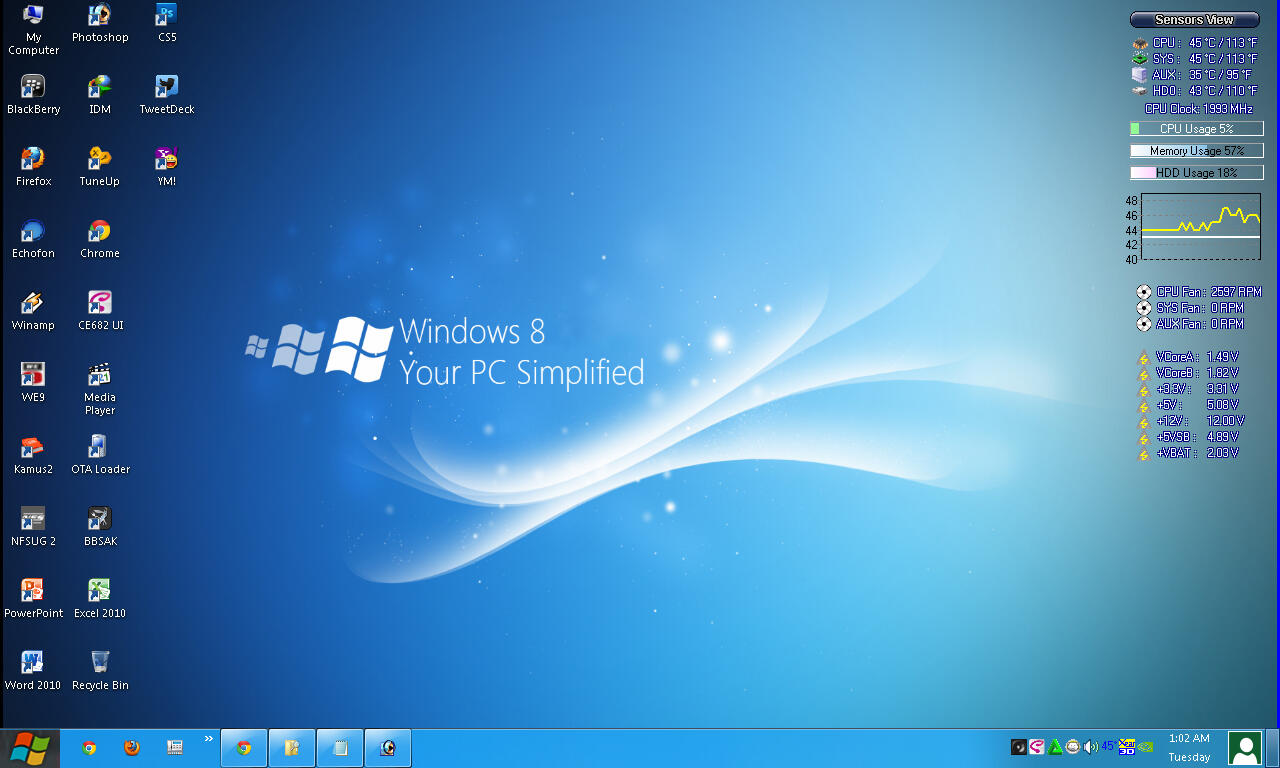Open the Xear 3D audio tray icon
The image size is (1280, 768).
tap(1127, 747)
